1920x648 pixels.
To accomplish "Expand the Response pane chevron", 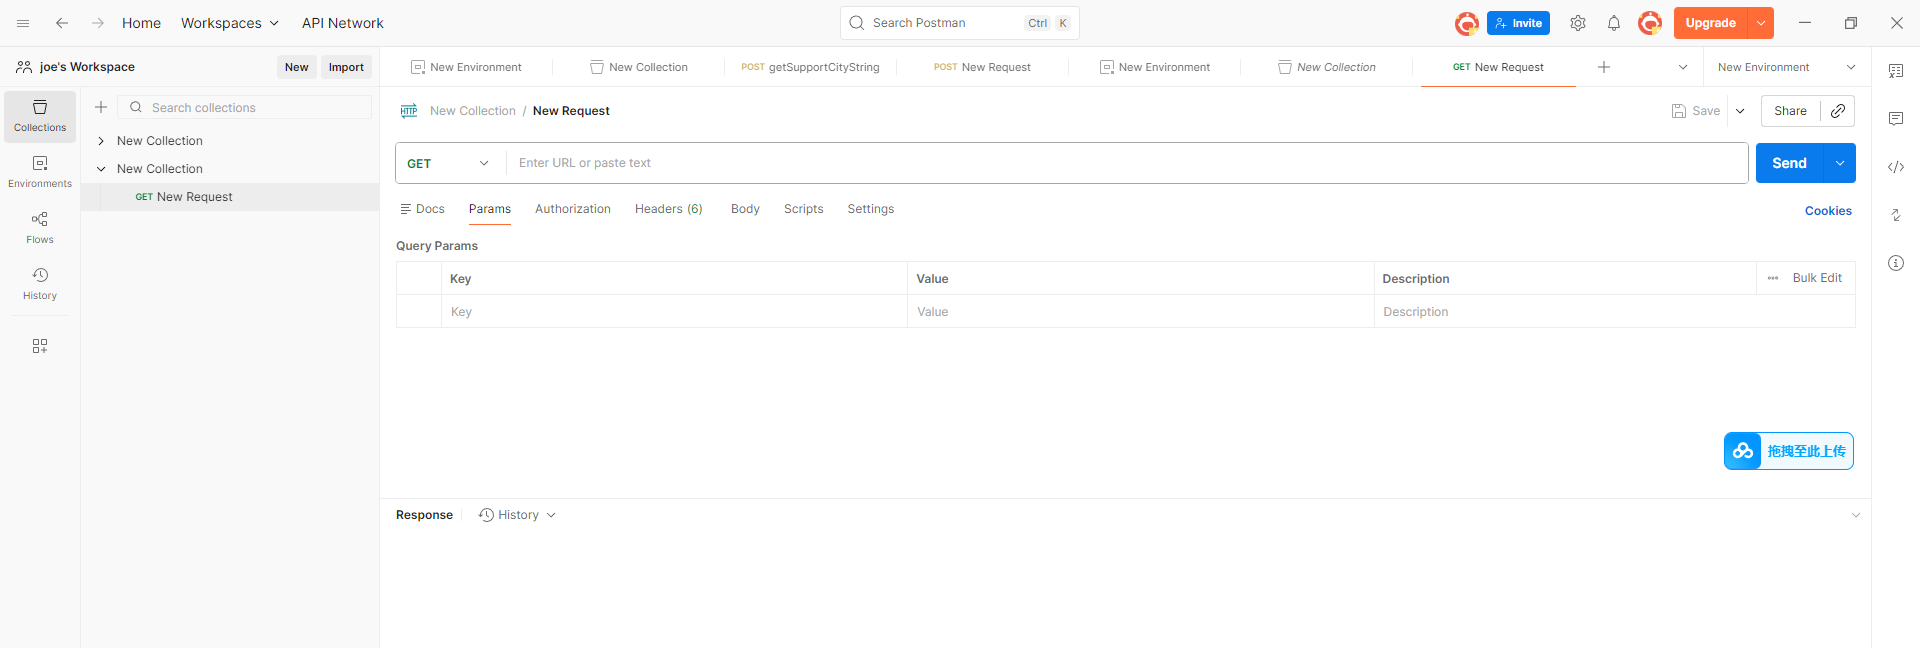I will coord(1856,515).
